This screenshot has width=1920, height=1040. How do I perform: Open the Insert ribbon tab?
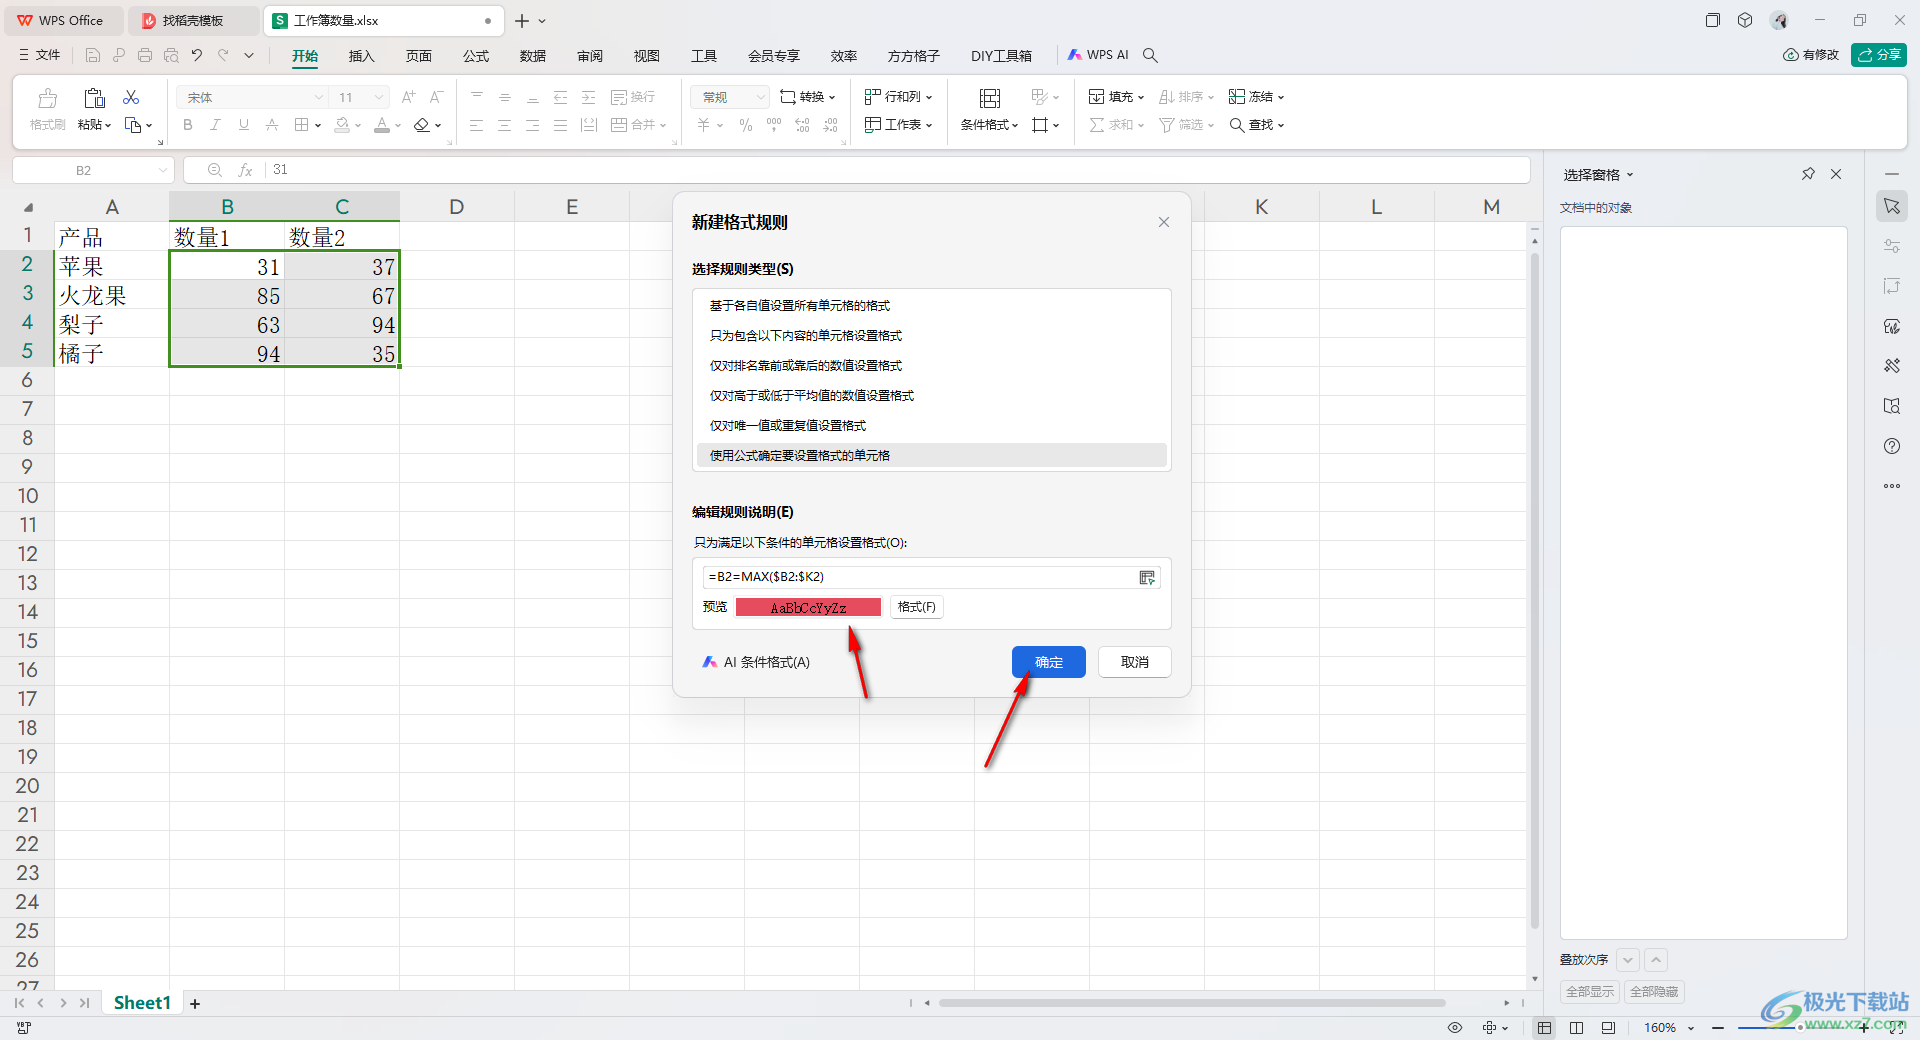361,56
